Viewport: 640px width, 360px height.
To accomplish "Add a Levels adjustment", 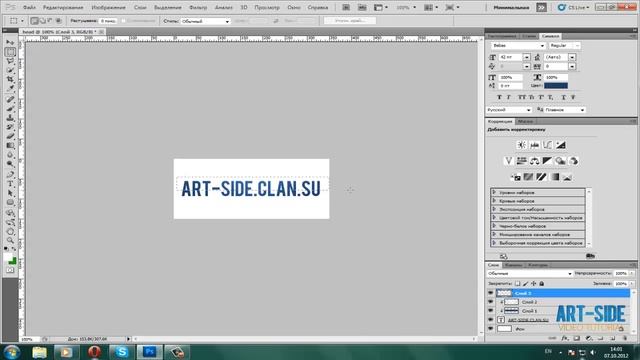I will (x=534, y=145).
